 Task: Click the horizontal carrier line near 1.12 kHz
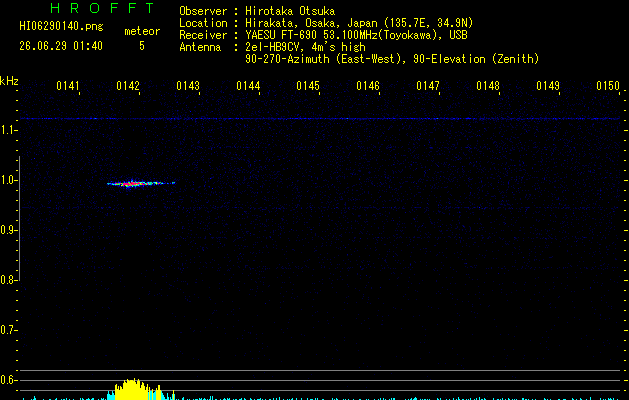(x=320, y=118)
